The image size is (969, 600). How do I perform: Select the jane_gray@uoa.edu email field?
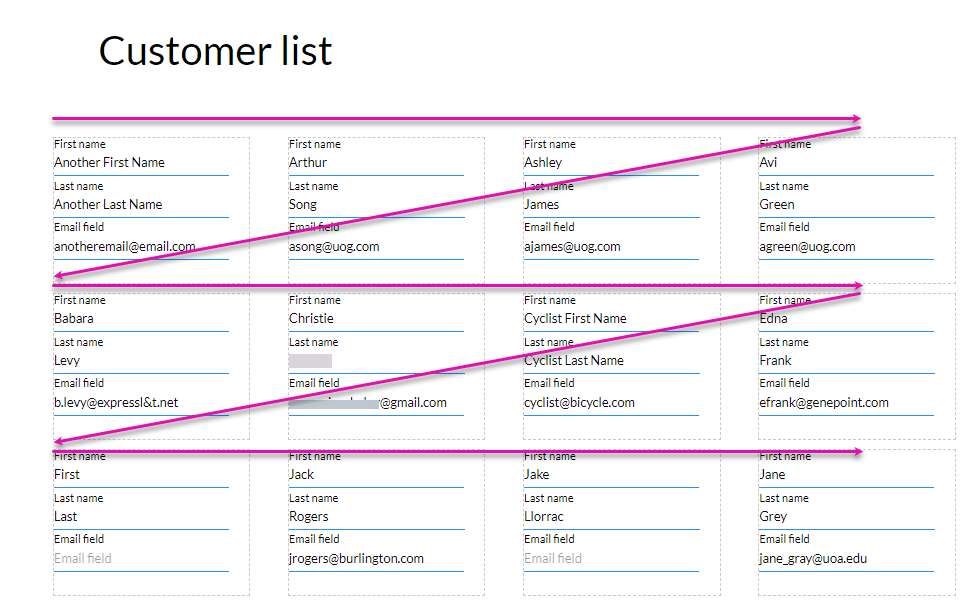(845, 559)
